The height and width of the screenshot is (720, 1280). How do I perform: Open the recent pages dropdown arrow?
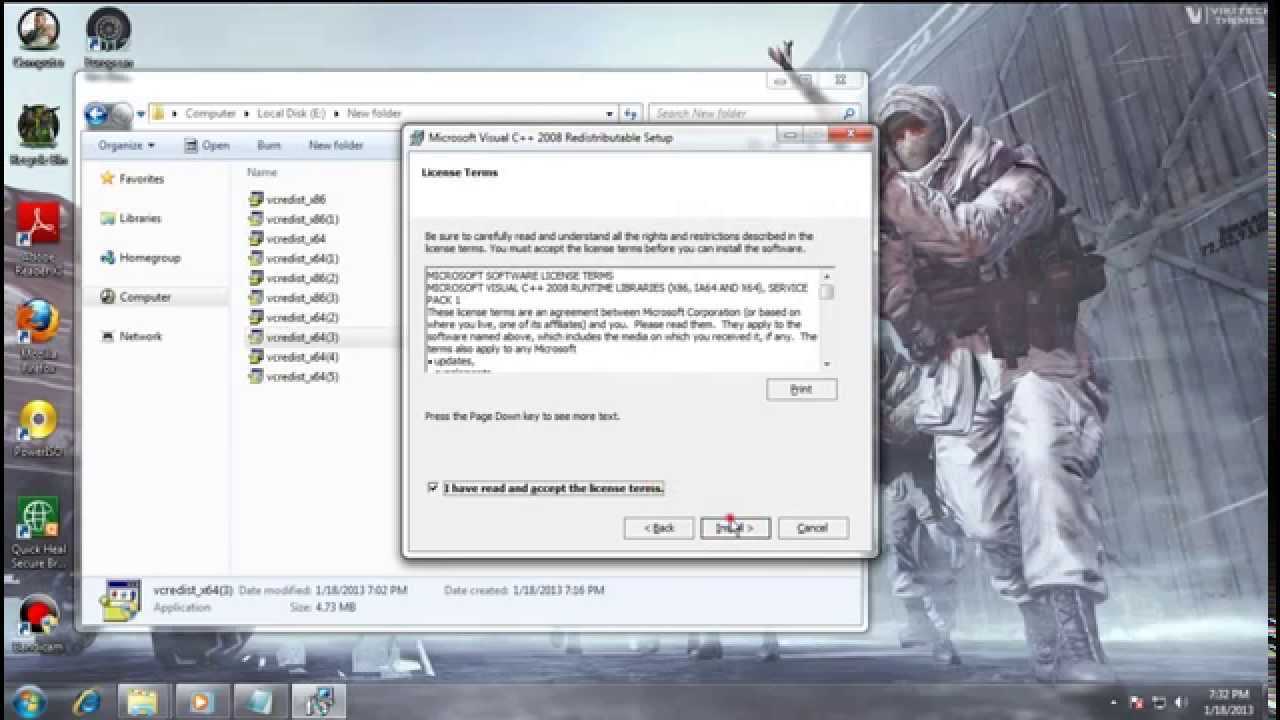pos(139,114)
